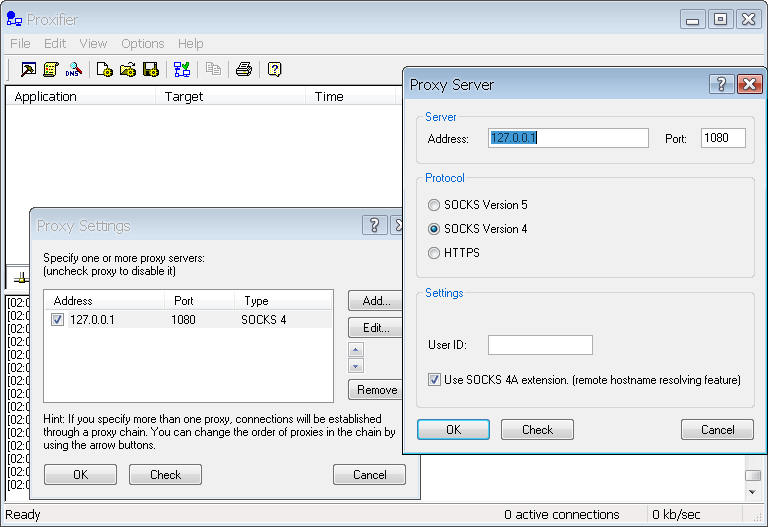Create a new profile via toolbar icon

(x=104, y=70)
